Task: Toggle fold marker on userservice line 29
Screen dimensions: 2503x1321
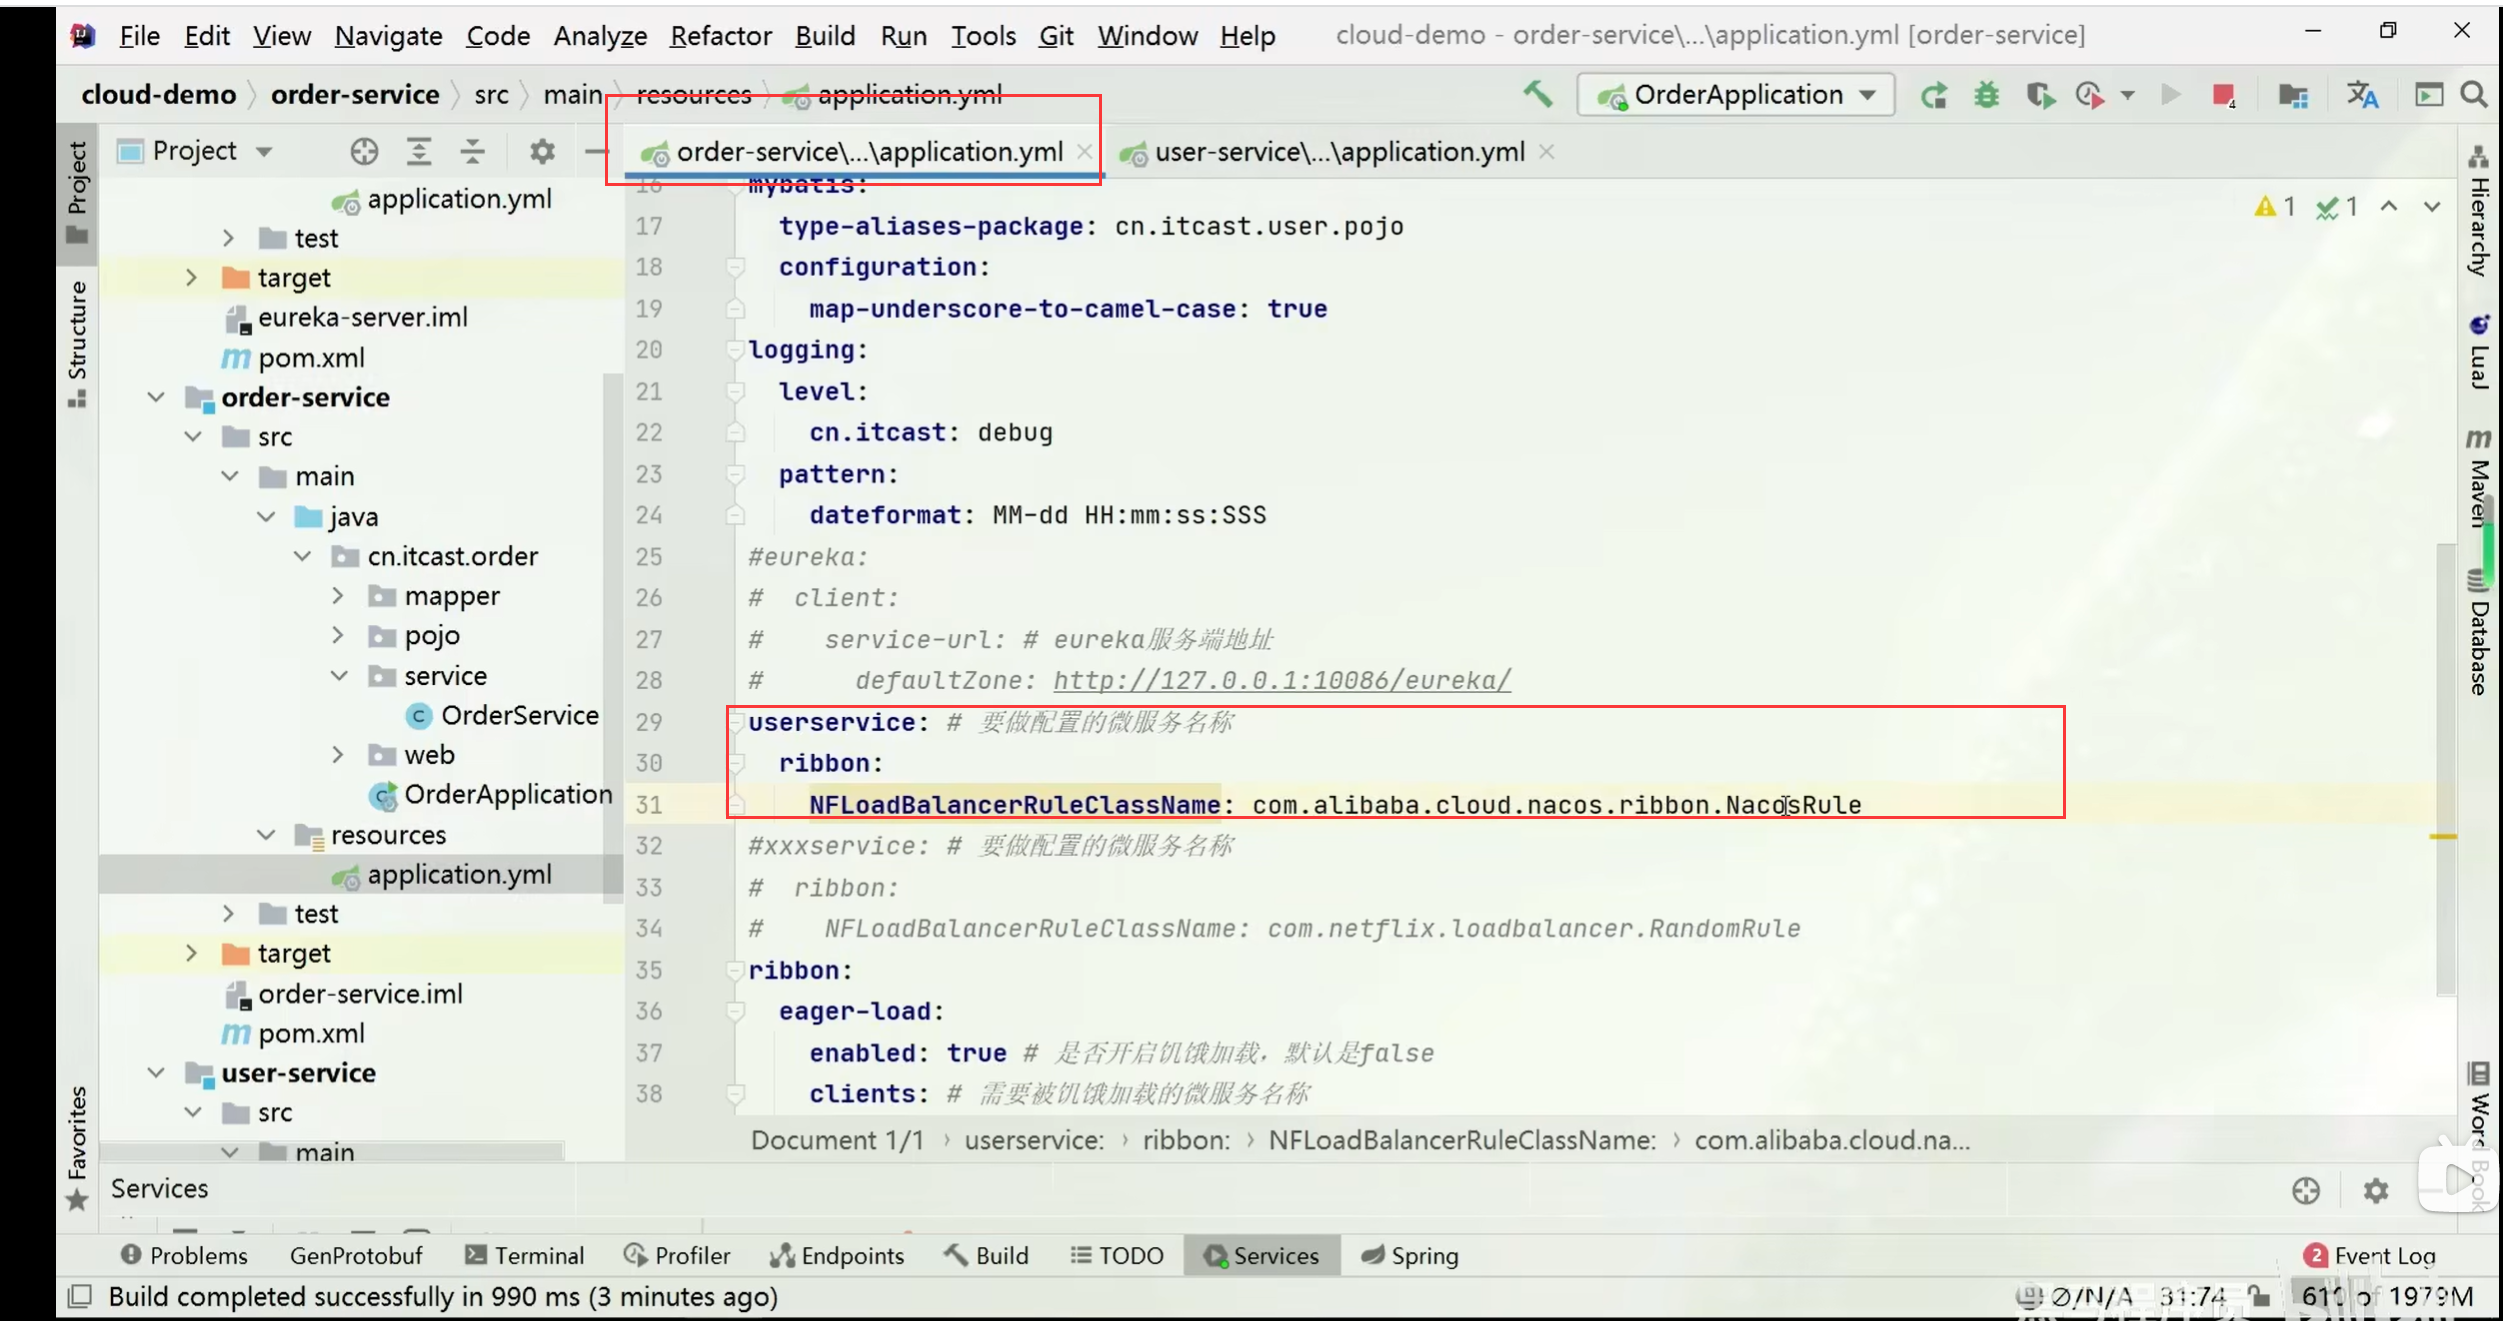Action: (736, 722)
